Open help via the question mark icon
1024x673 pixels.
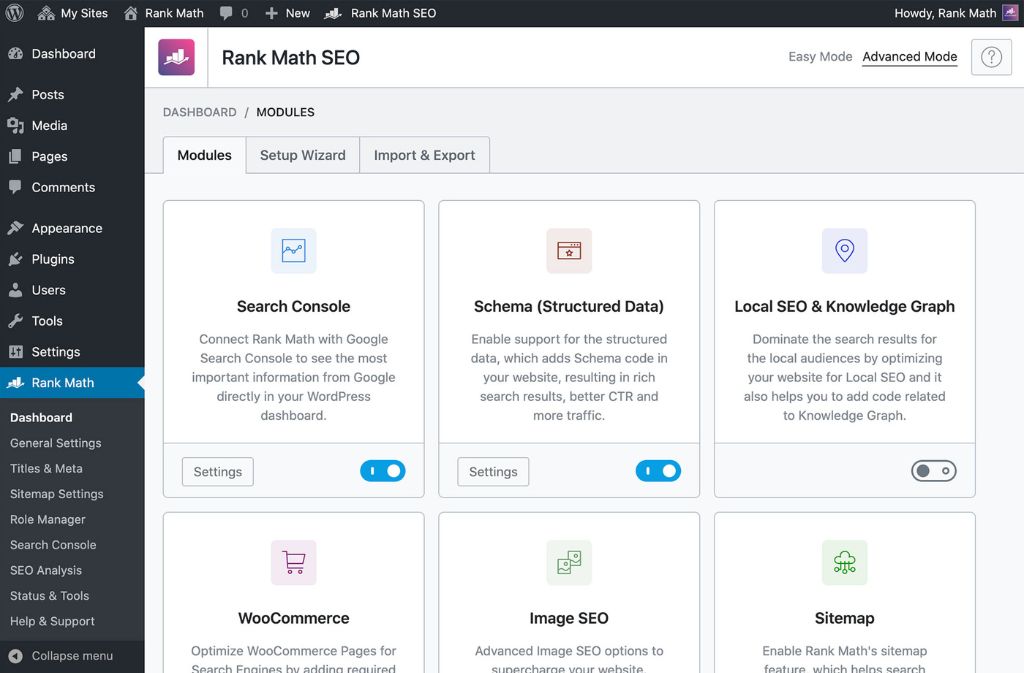990,57
